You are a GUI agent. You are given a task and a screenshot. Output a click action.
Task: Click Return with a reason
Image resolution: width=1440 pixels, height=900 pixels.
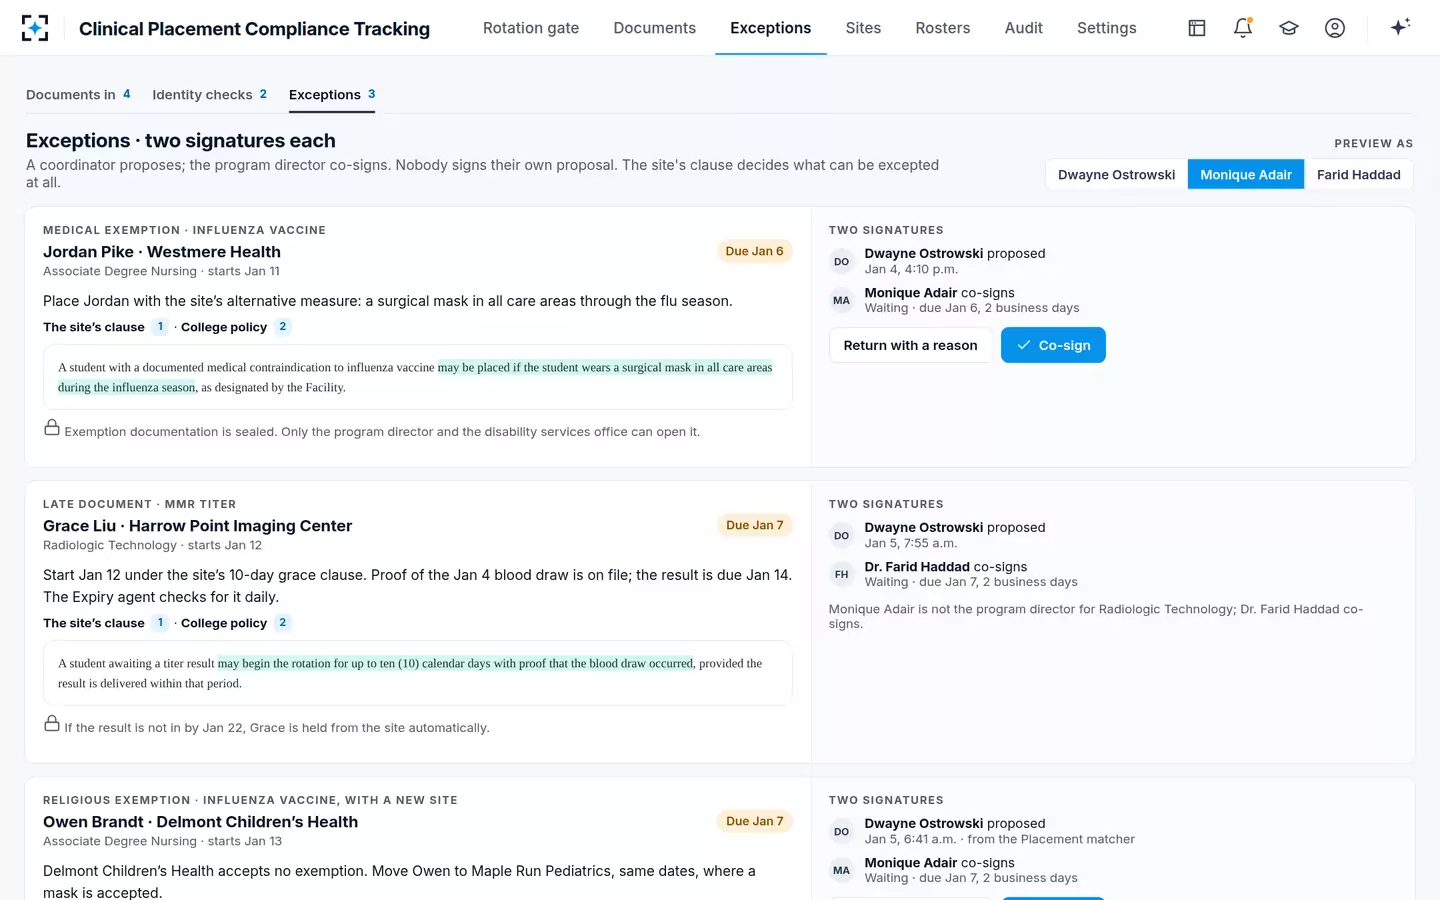[x=911, y=345]
